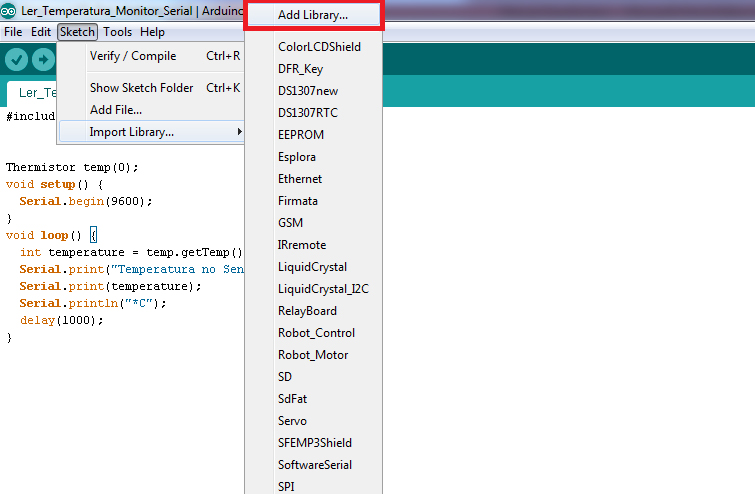Select the LiquidCrystal library entry

click(313, 267)
